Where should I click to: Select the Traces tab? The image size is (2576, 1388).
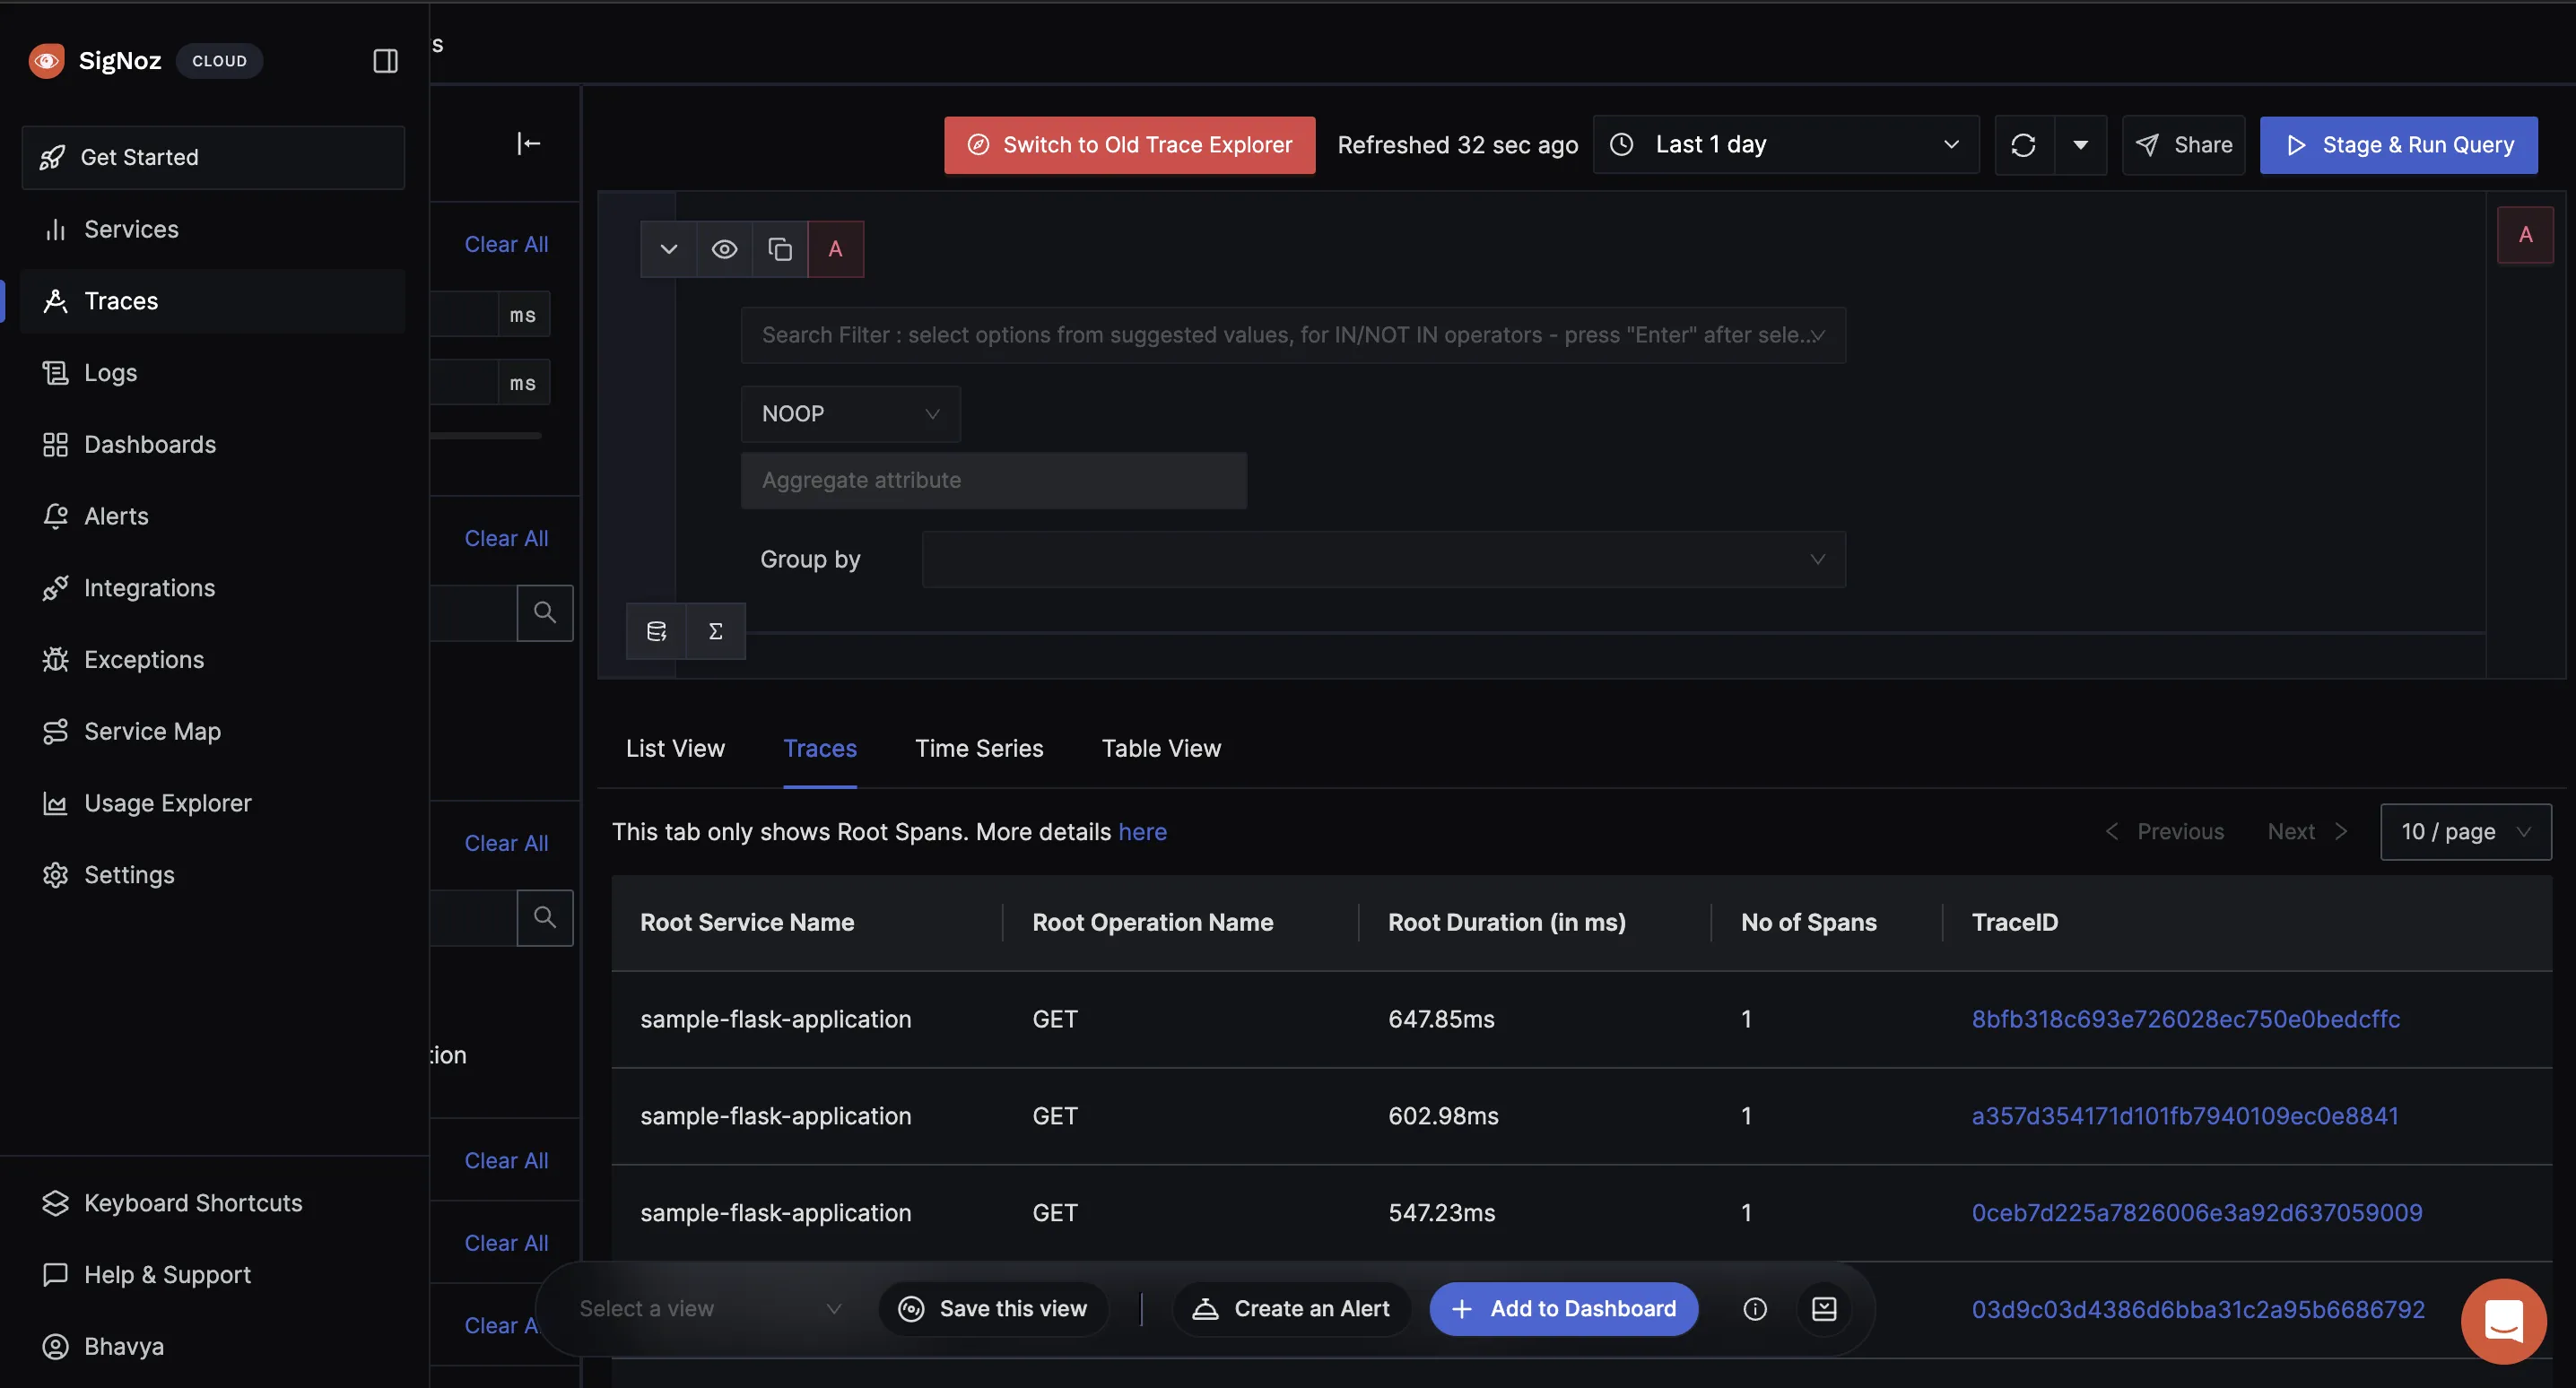[x=820, y=748]
